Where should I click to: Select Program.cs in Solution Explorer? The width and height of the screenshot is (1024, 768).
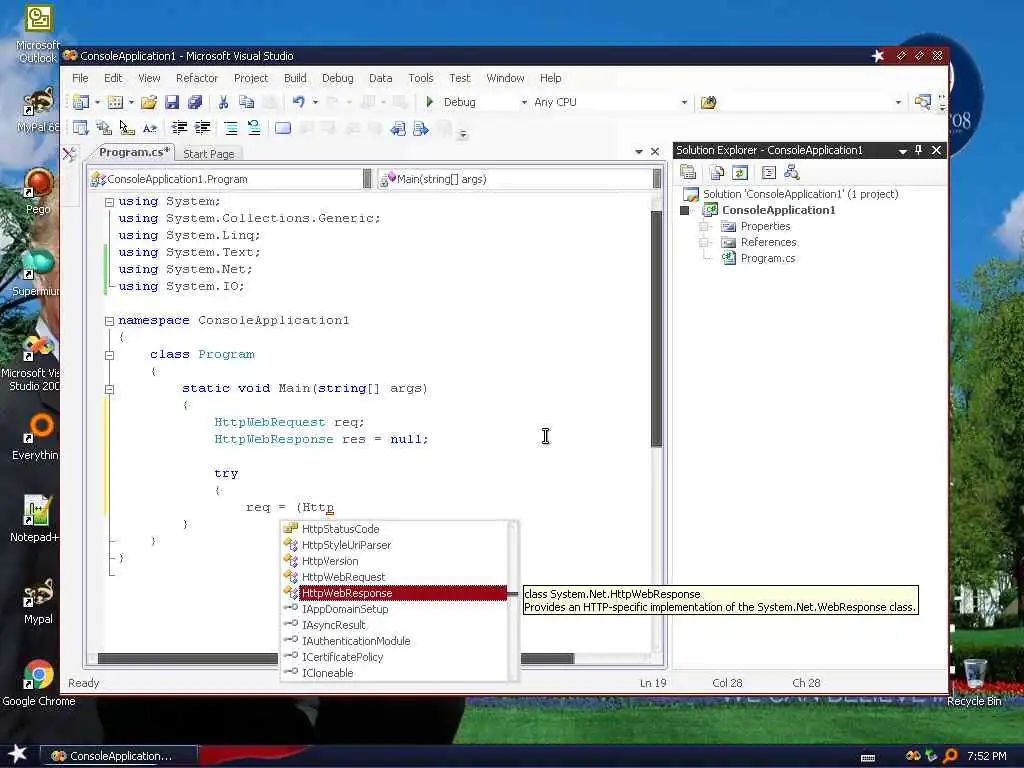pyautogui.click(x=767, y=259)
